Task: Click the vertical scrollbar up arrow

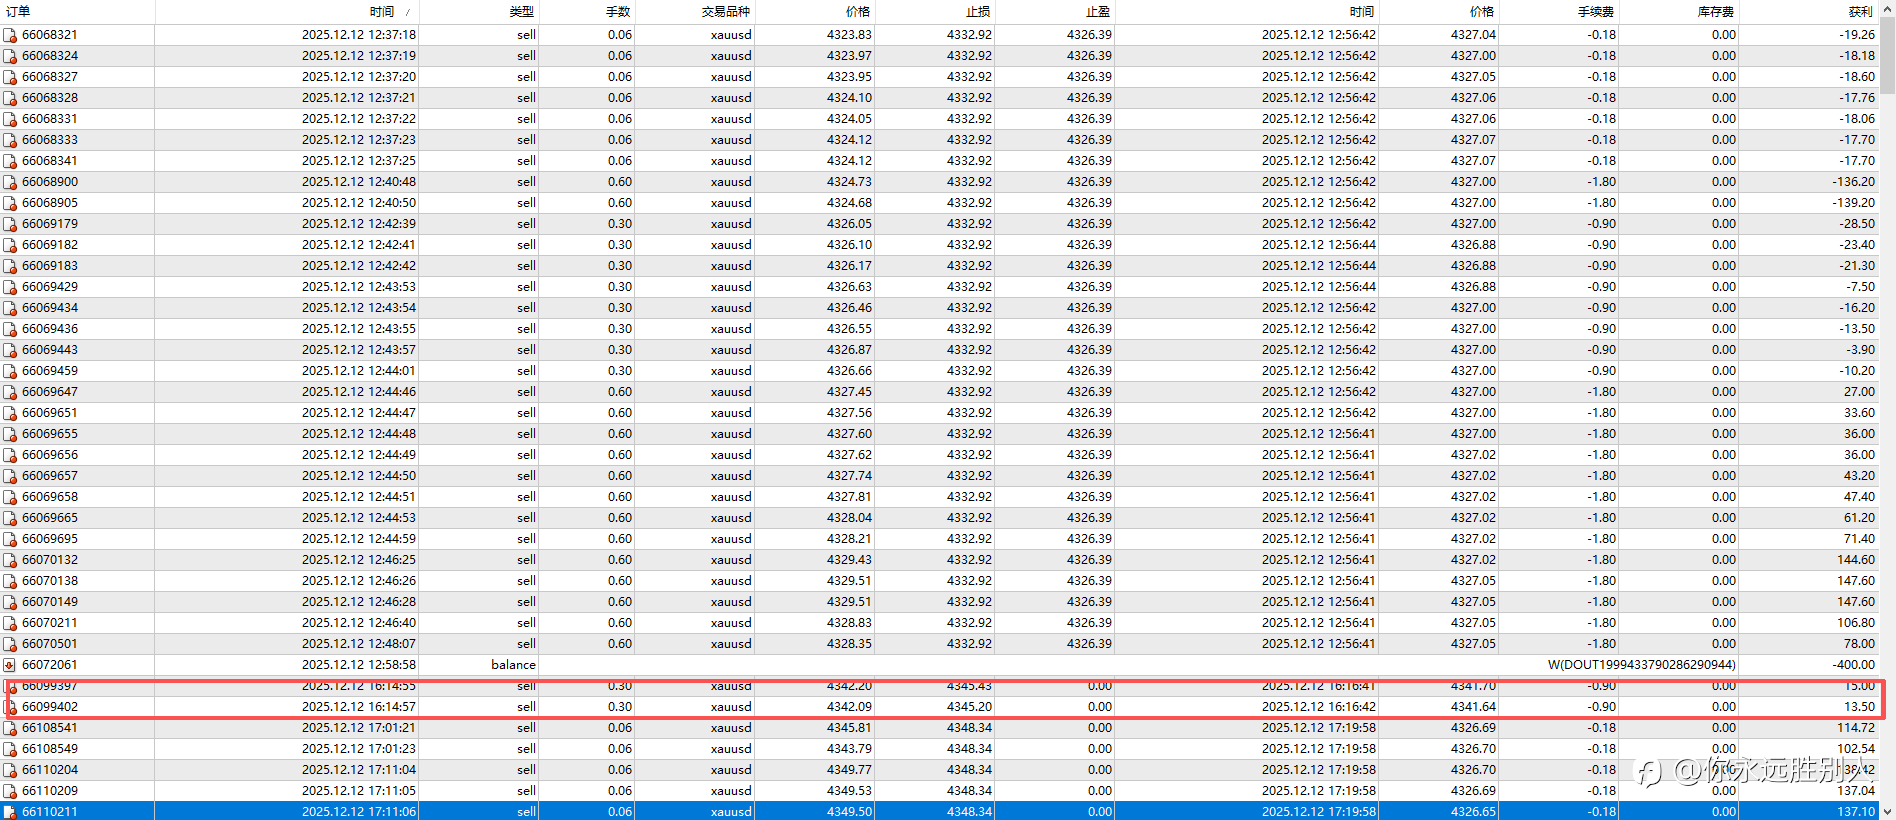Action: point(1888,9)
